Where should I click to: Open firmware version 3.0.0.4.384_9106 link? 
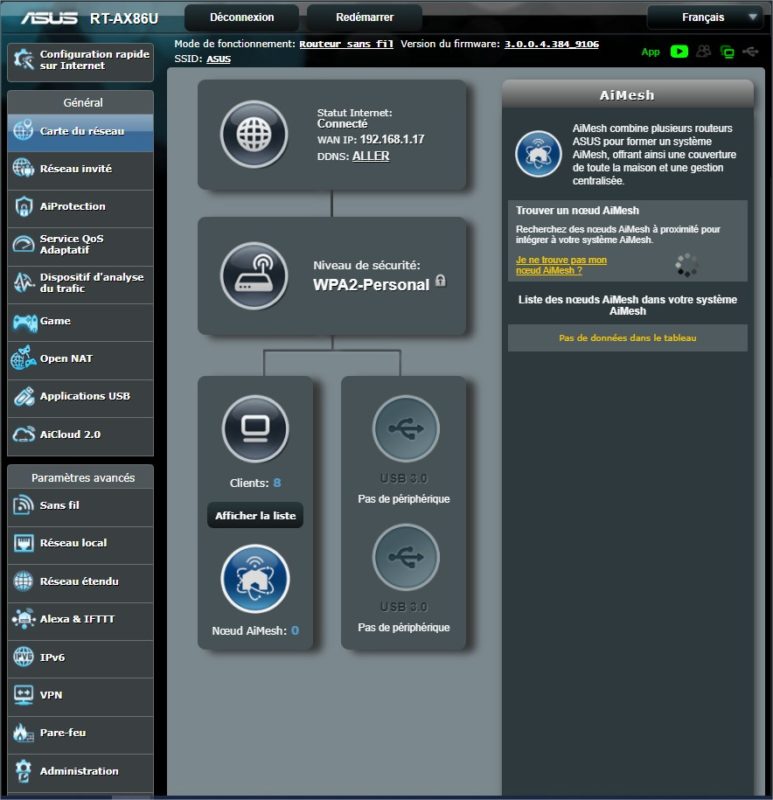pyautogui.click(x=552, y=44)
